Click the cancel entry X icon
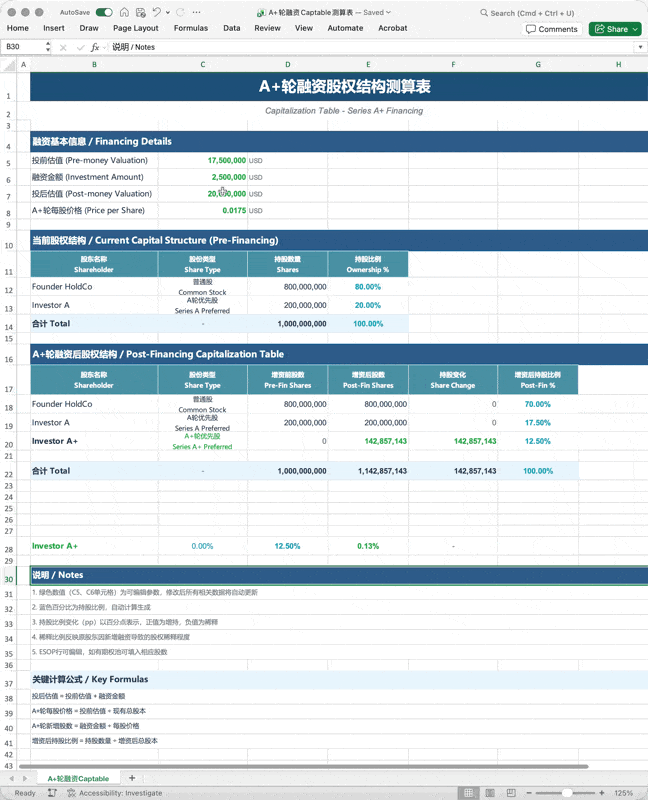 [63, 47]
